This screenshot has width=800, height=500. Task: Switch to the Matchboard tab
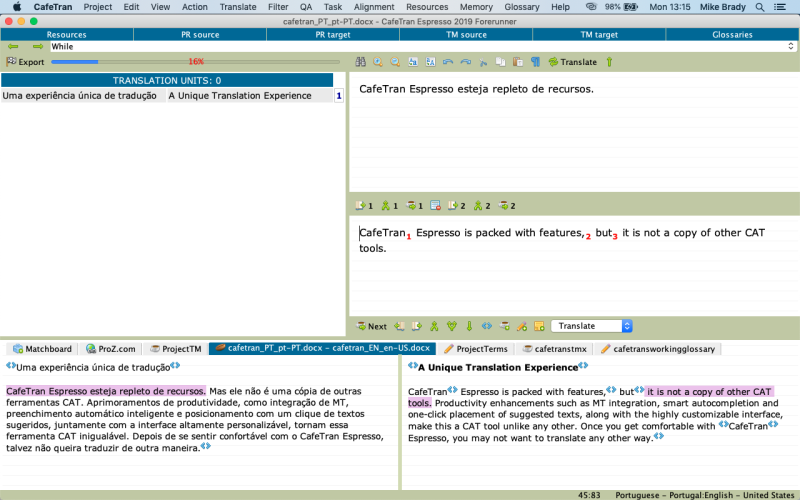tap(42, 349)
